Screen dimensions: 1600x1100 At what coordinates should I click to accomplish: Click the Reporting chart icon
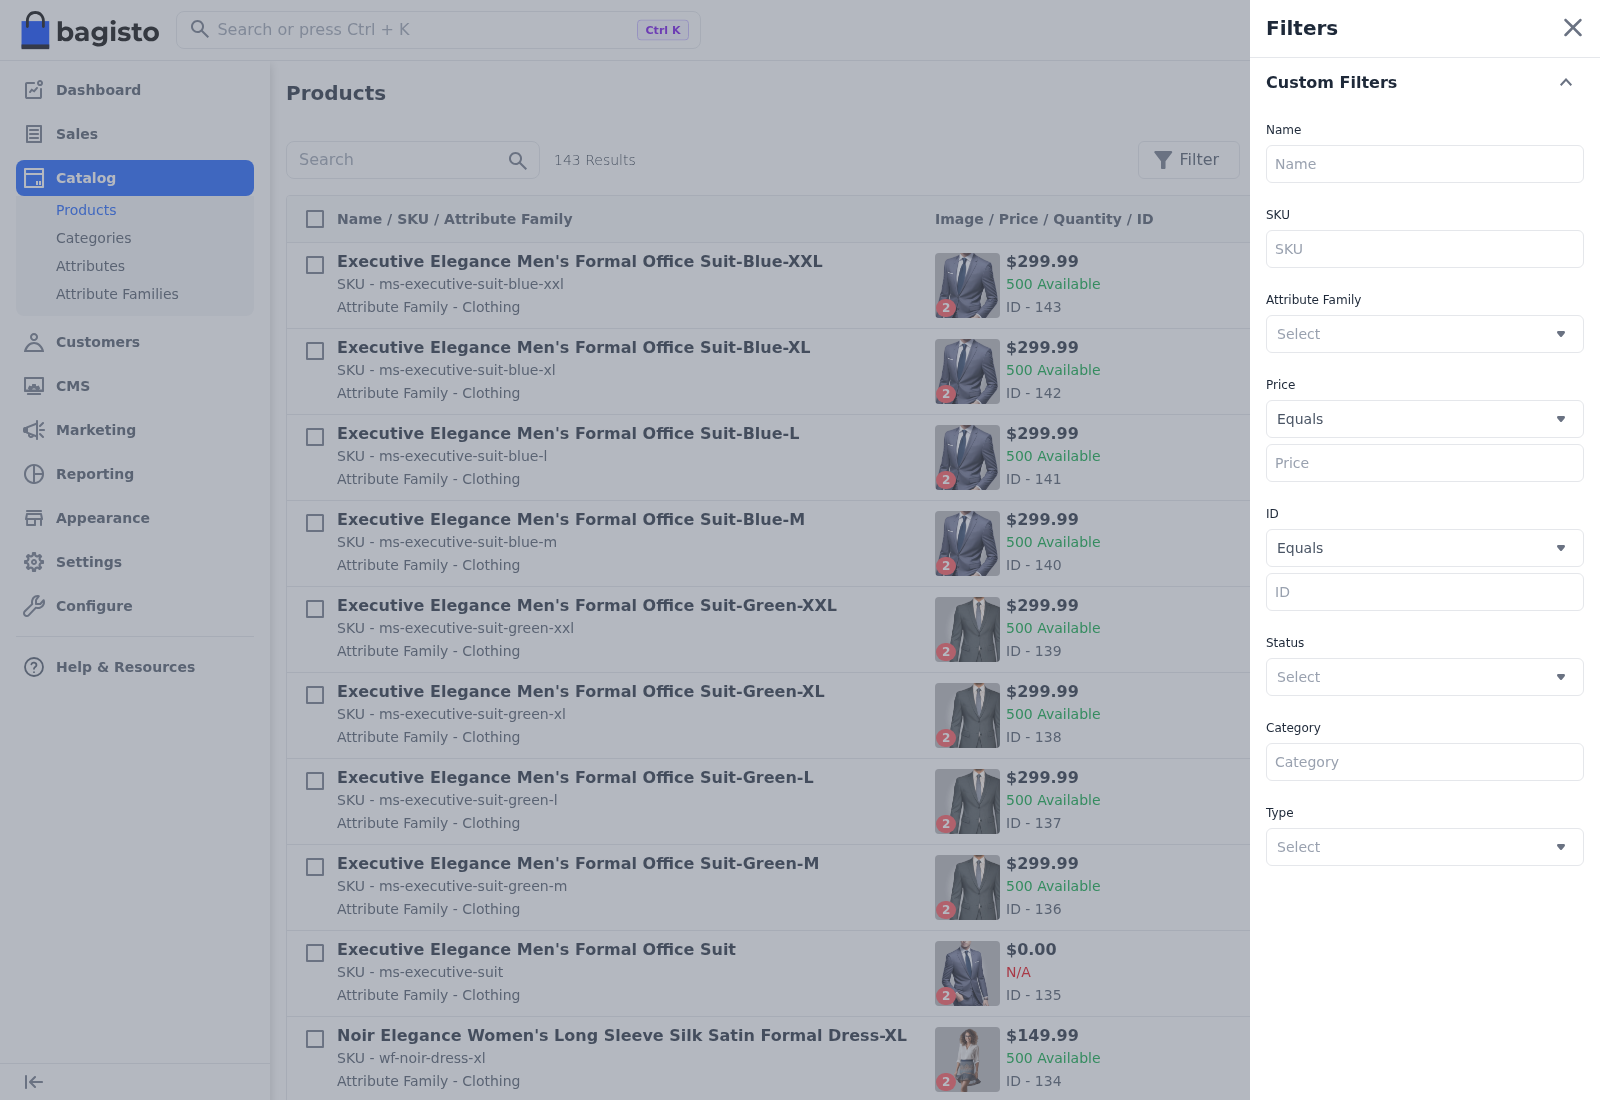click(34, 474)
